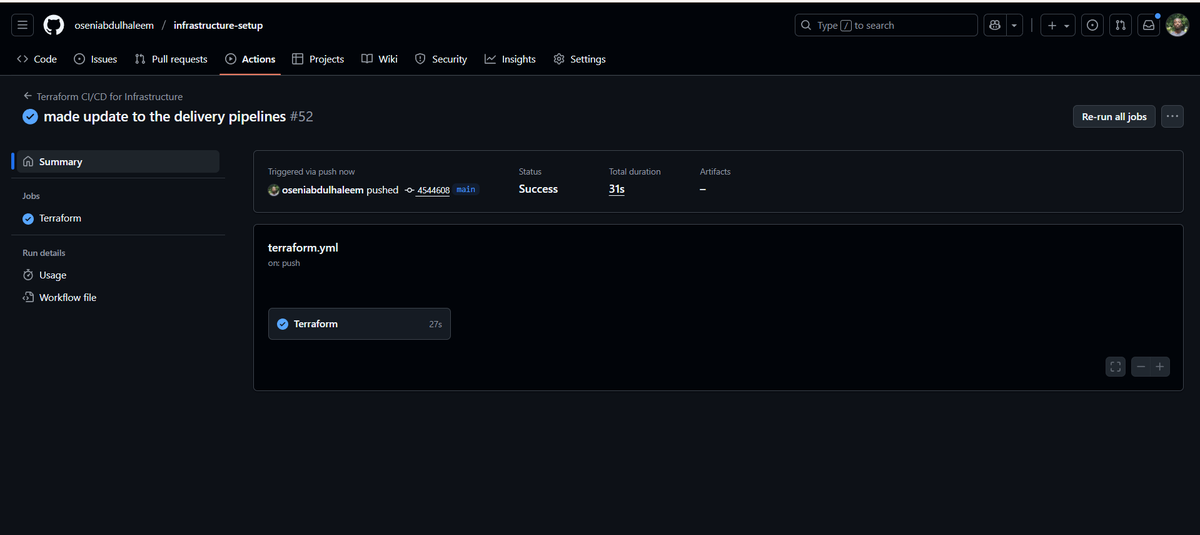Switch to the Code tab
Image resolution: width=1200 pixels, height=535 pixels.
click(x=37, y=59)
